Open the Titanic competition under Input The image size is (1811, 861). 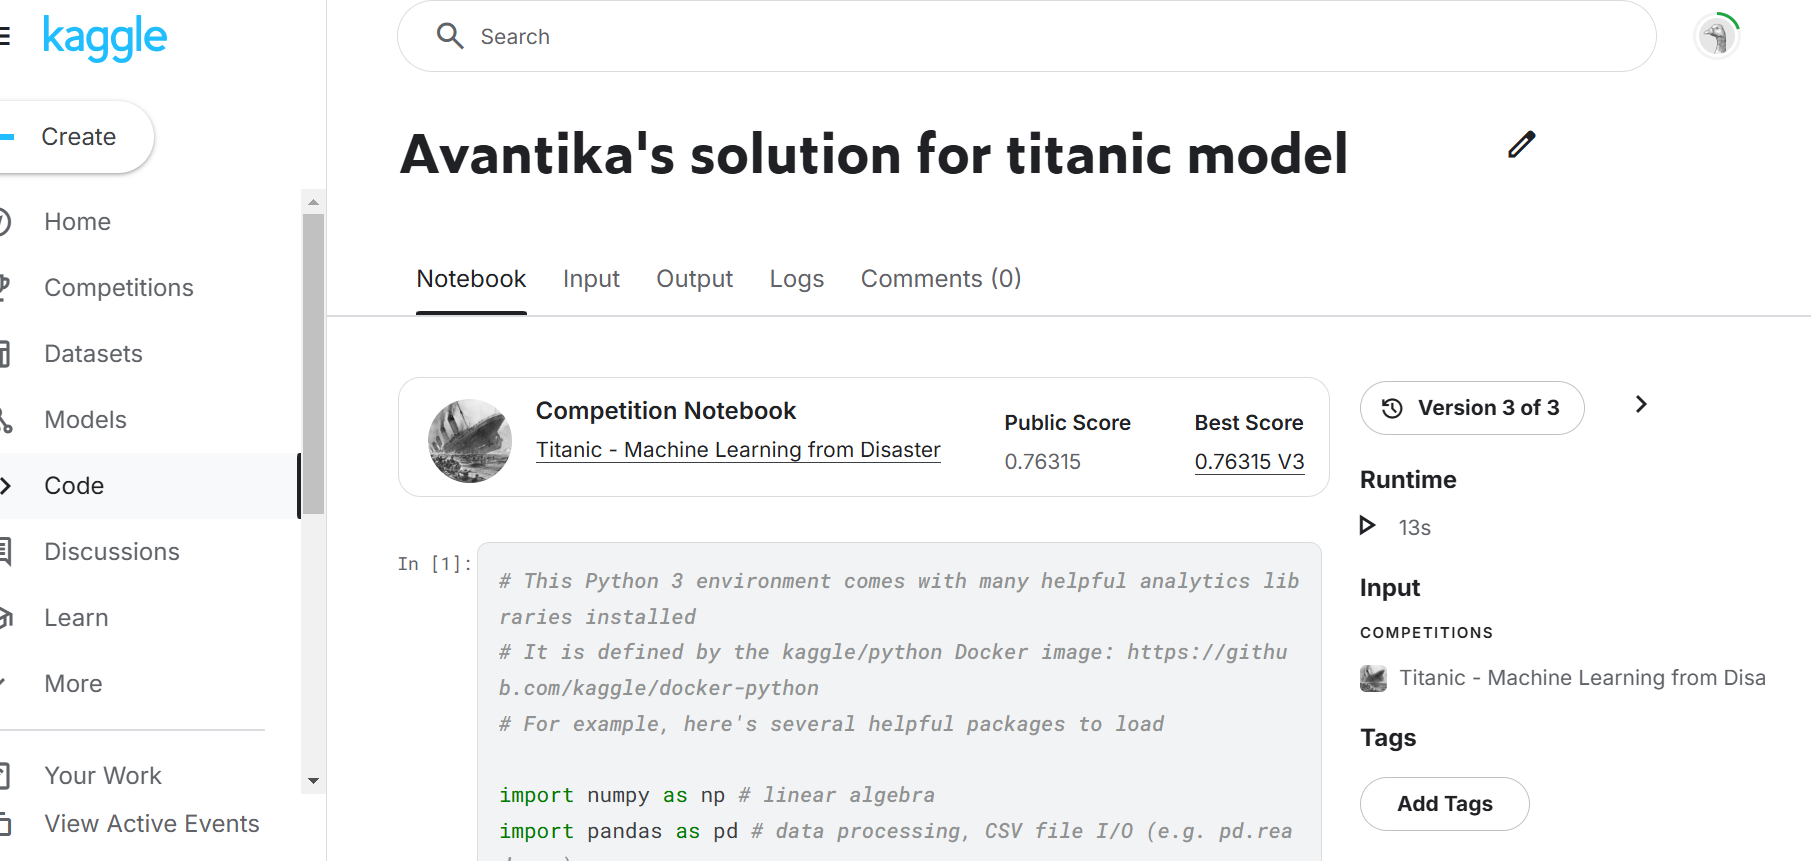pyautogui.click(x=1582, y=678)
